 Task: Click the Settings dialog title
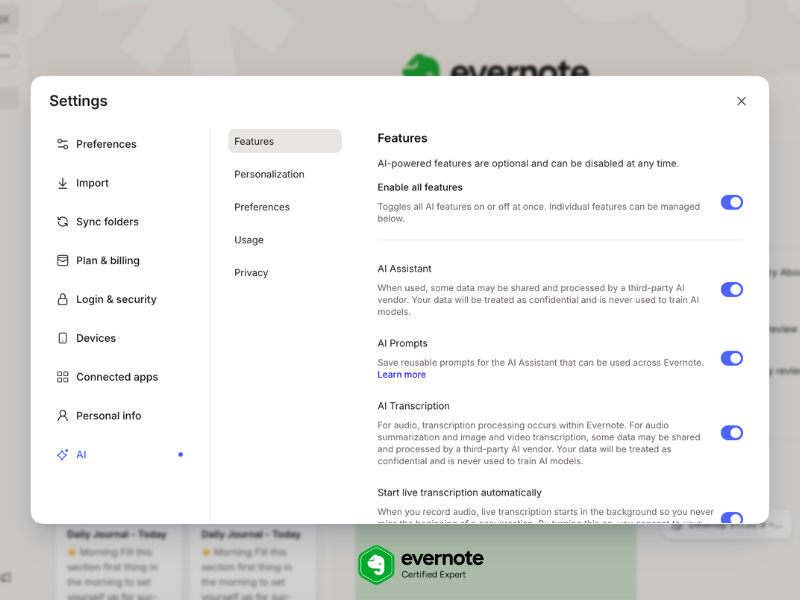(x=79, y=101)
